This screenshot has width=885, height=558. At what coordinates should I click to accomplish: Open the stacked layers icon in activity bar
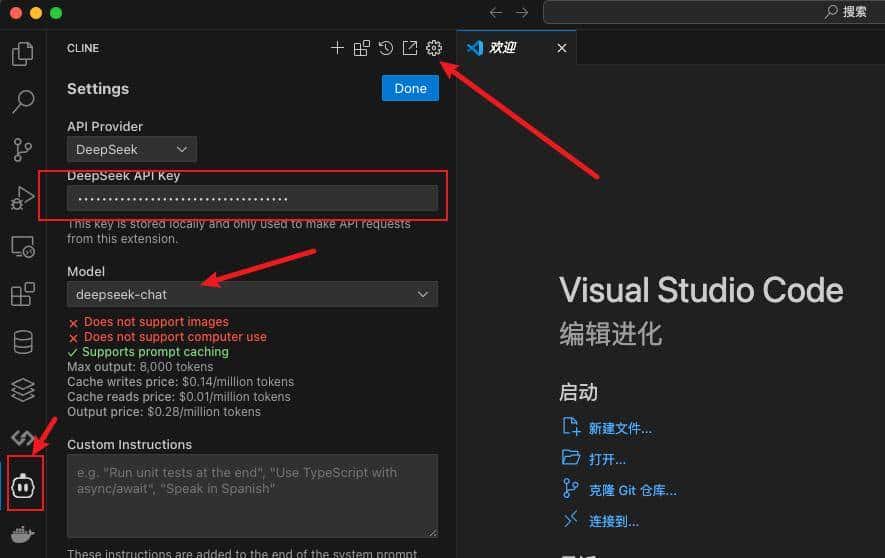[x=23, y=390]
